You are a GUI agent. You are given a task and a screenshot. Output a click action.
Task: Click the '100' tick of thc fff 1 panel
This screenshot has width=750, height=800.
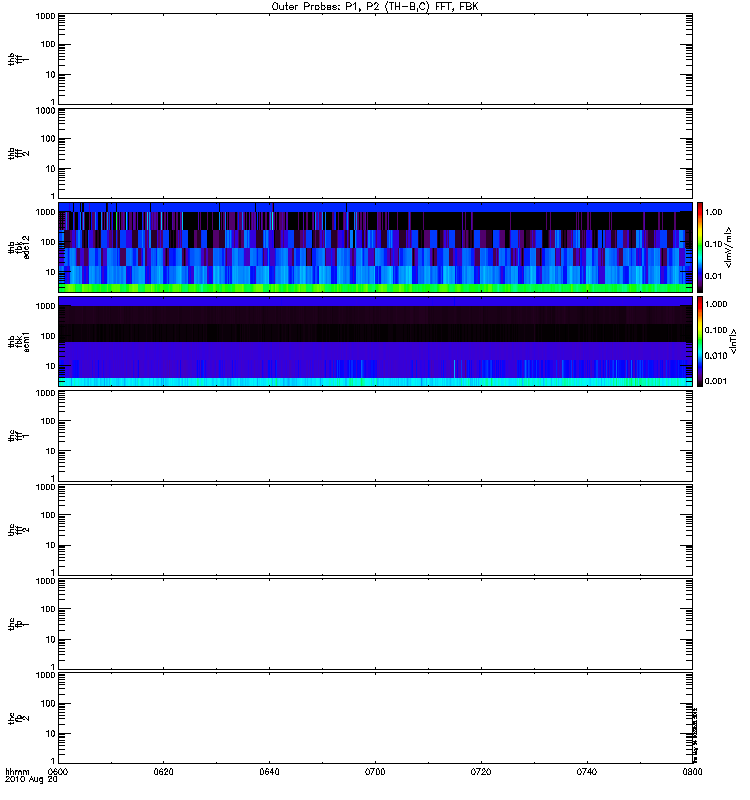coord(48,421)
